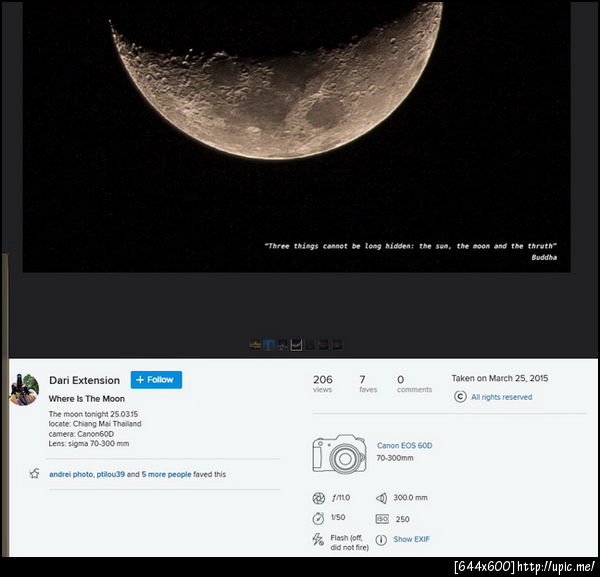Click the 70-300mm lens text under camera
Image resolution: width=600 pixels, height=577 pixels.
395,458
